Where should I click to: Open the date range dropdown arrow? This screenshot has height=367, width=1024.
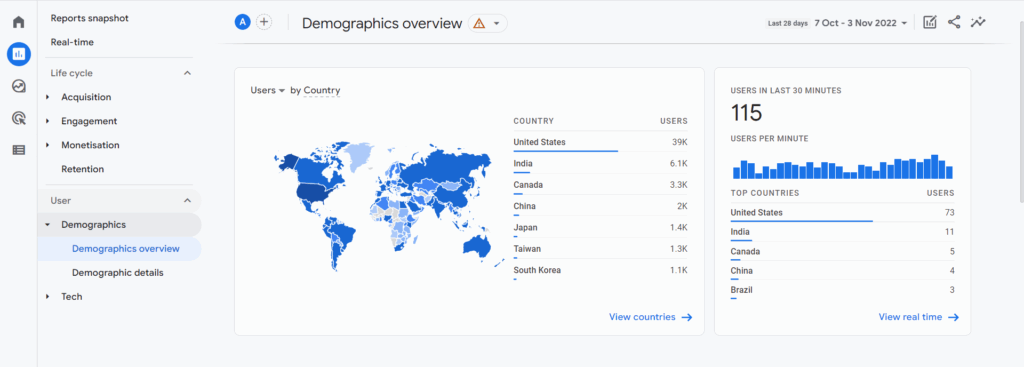point(904,23)
